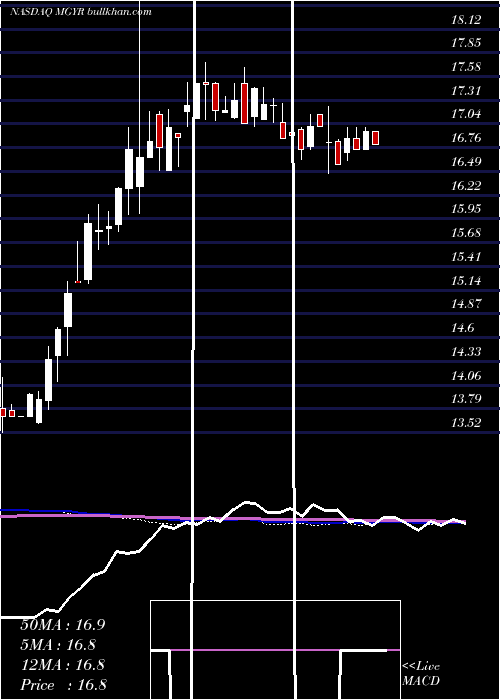This screenshot has width=500, height=700.
Task: Click the 17.85 price axis label
Action: point(467,44)
